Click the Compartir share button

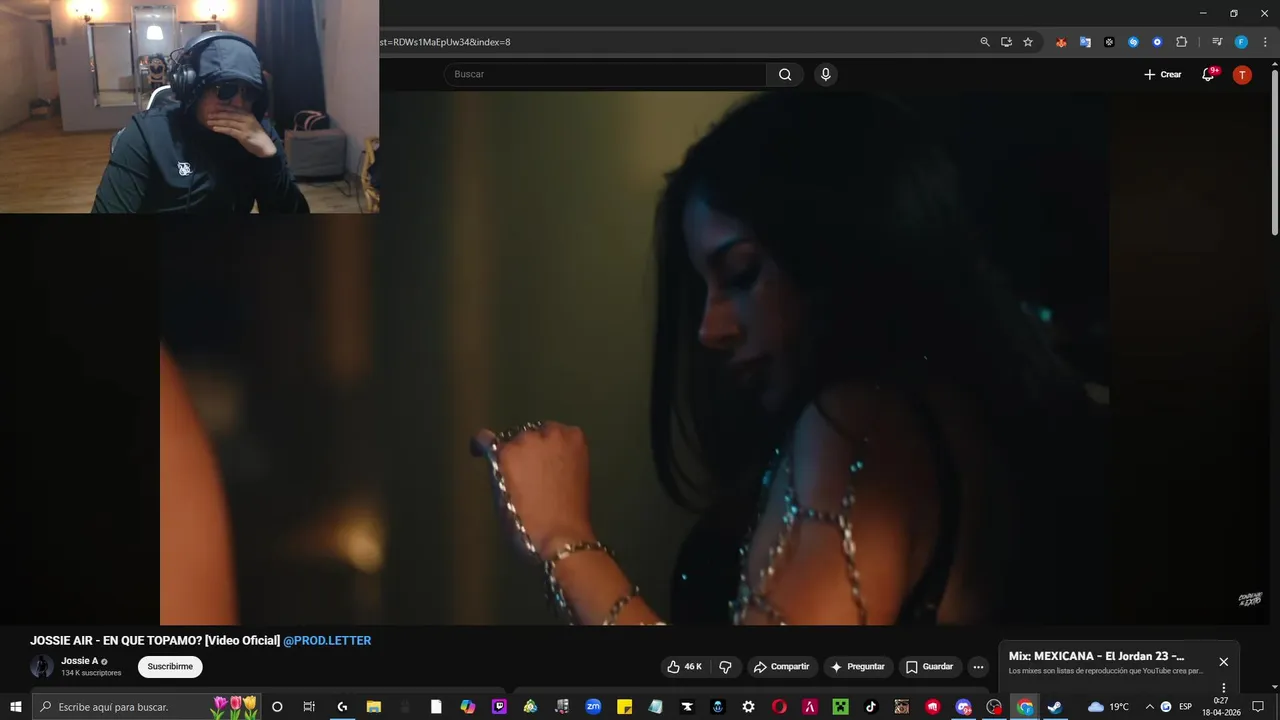781,667
